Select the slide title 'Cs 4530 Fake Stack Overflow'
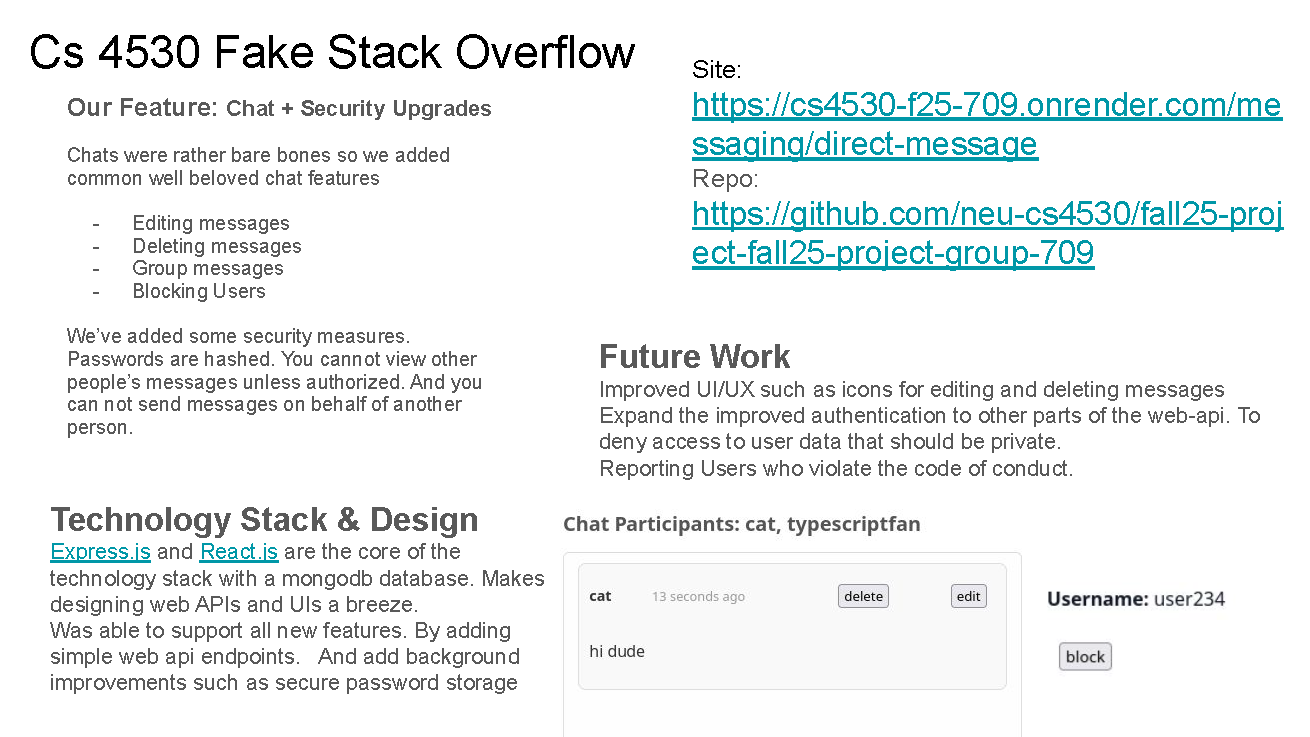1310x737 pixels. click(x=332, y=52)
